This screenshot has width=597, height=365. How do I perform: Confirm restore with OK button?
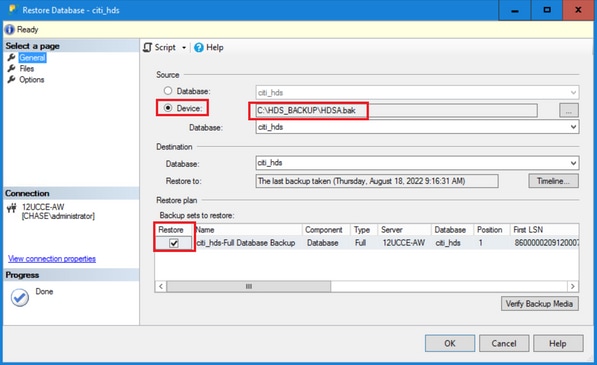pyautogui.click(x=450, y=343)
